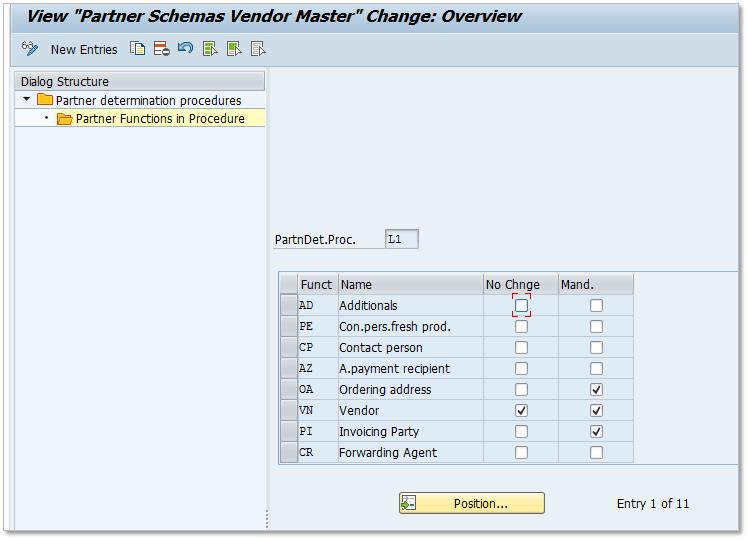Toggle No Chnge for Con.pers.fresh prod.
This screenshot has height=540, width=748.
521,326
